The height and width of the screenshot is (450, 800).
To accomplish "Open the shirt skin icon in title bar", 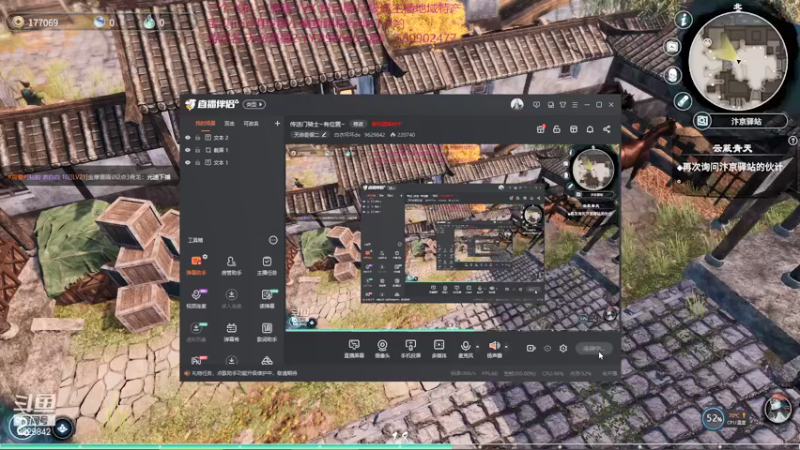I will click(563, 105).
